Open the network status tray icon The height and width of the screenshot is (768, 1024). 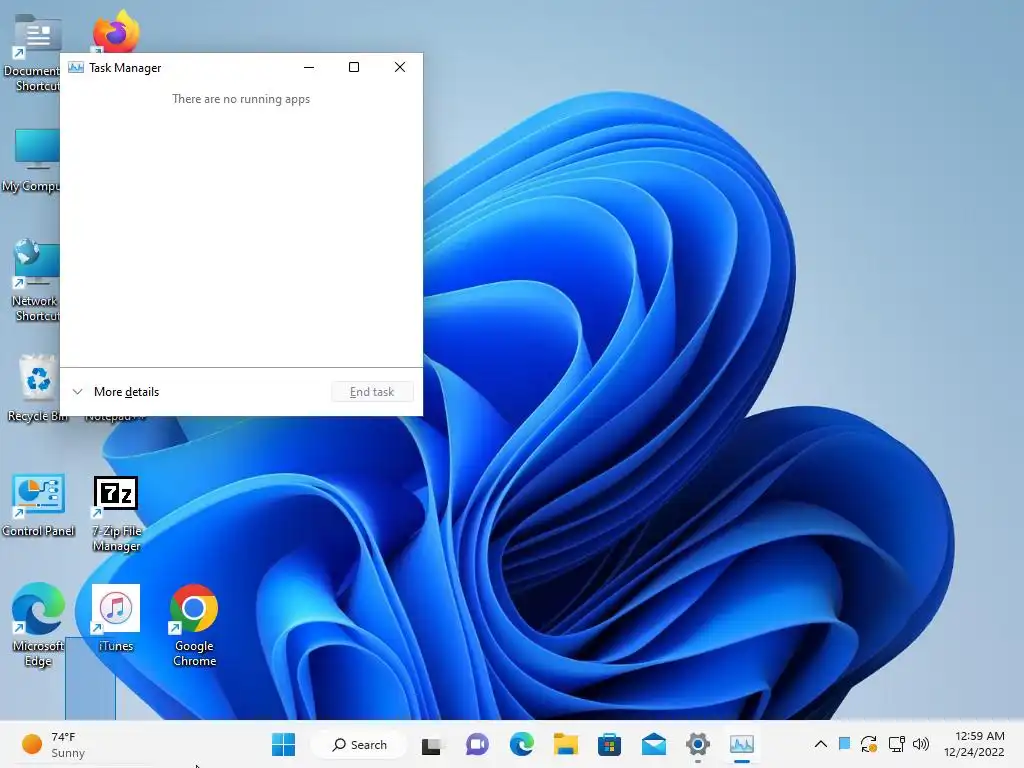[896, 744]
